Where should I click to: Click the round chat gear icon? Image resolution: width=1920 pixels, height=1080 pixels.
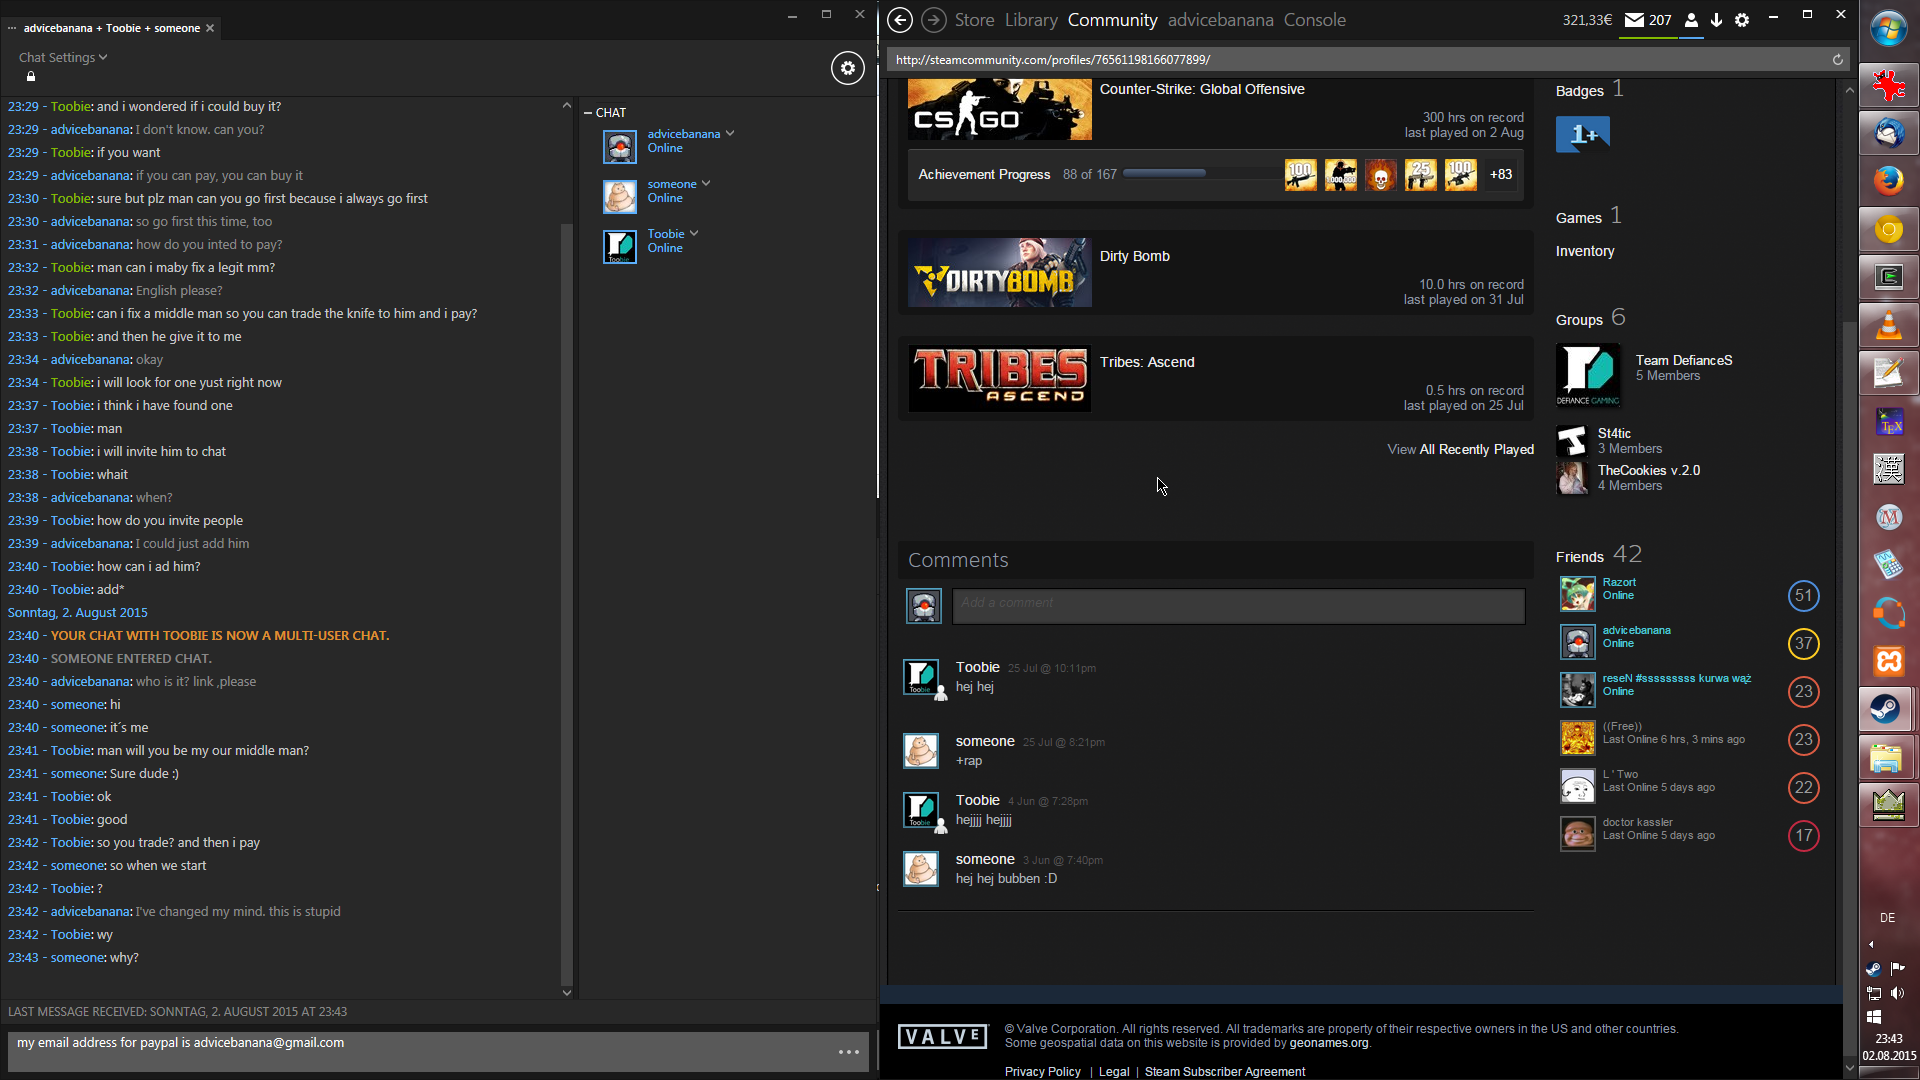click(x=847, y=68)
